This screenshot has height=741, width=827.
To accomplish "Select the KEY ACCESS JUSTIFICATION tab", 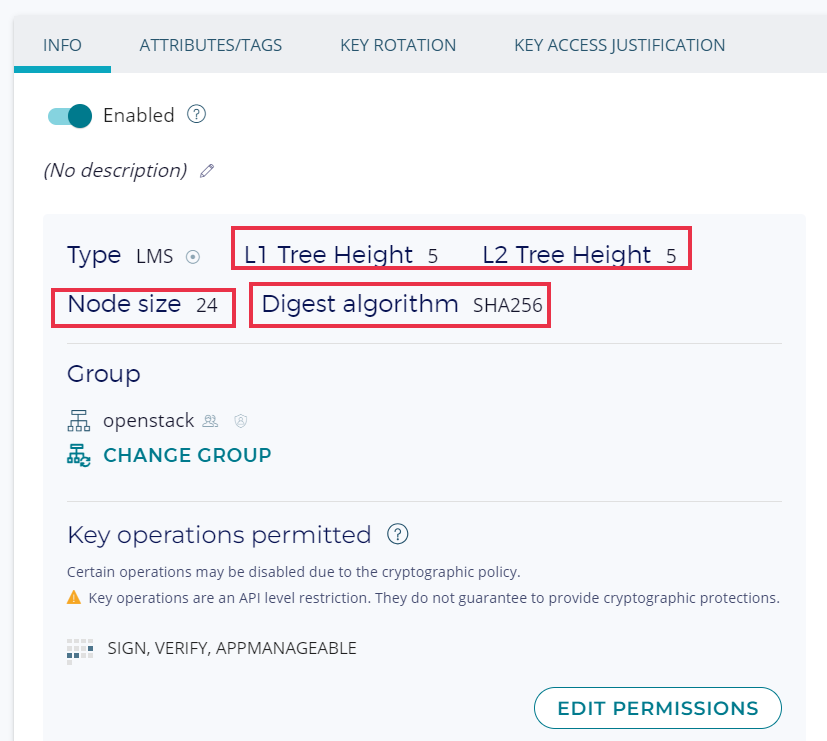I will click(x=620, y=45).
